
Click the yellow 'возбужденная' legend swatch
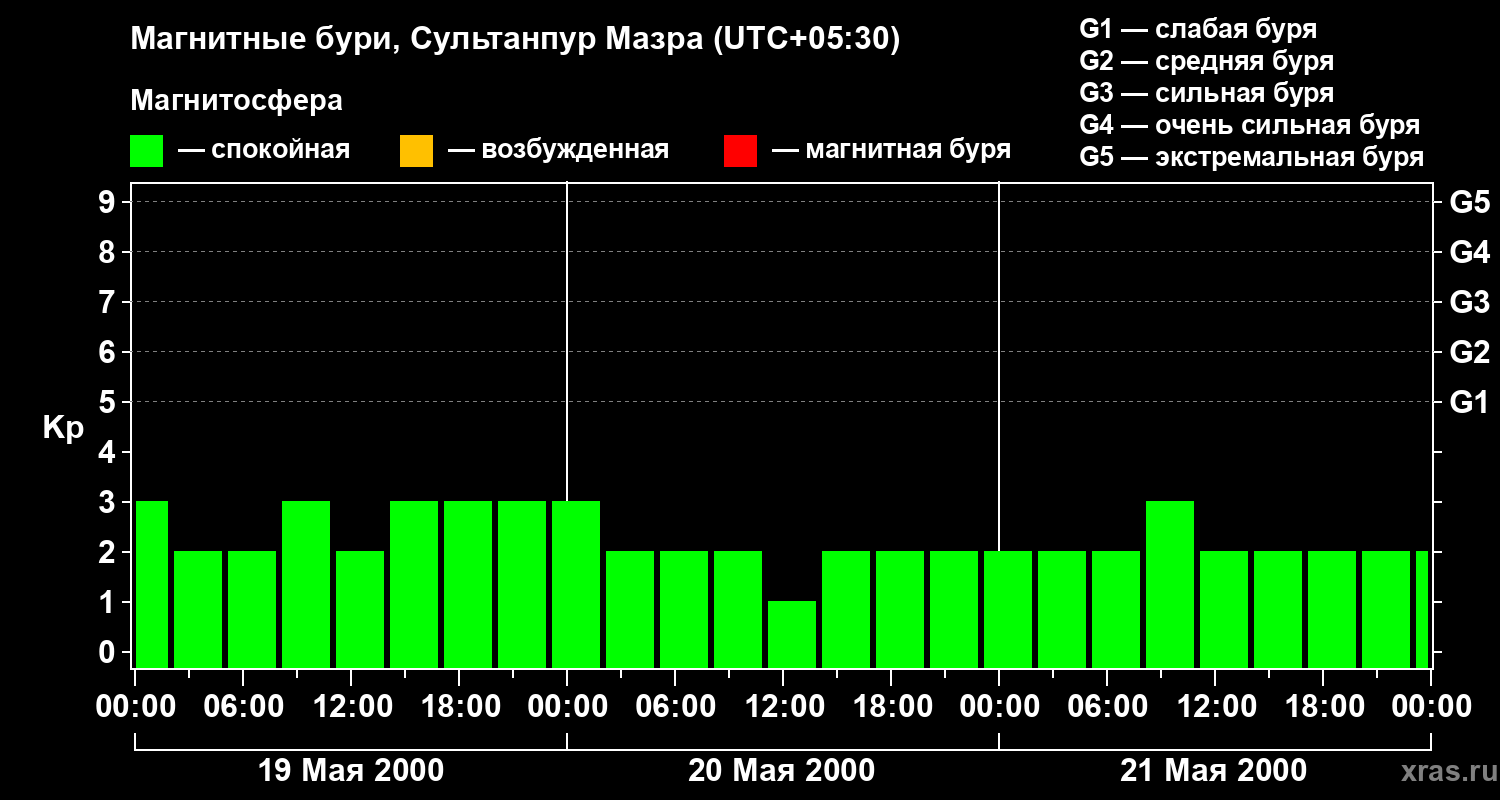click(x=416, y=151)
